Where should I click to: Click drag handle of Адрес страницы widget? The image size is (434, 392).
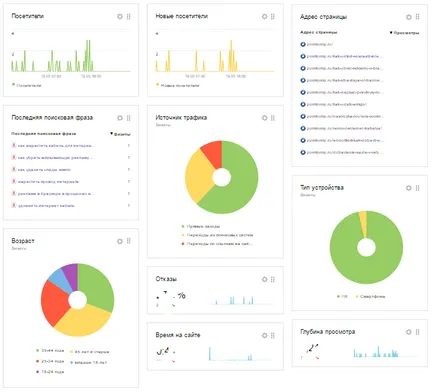click(417, 17)
